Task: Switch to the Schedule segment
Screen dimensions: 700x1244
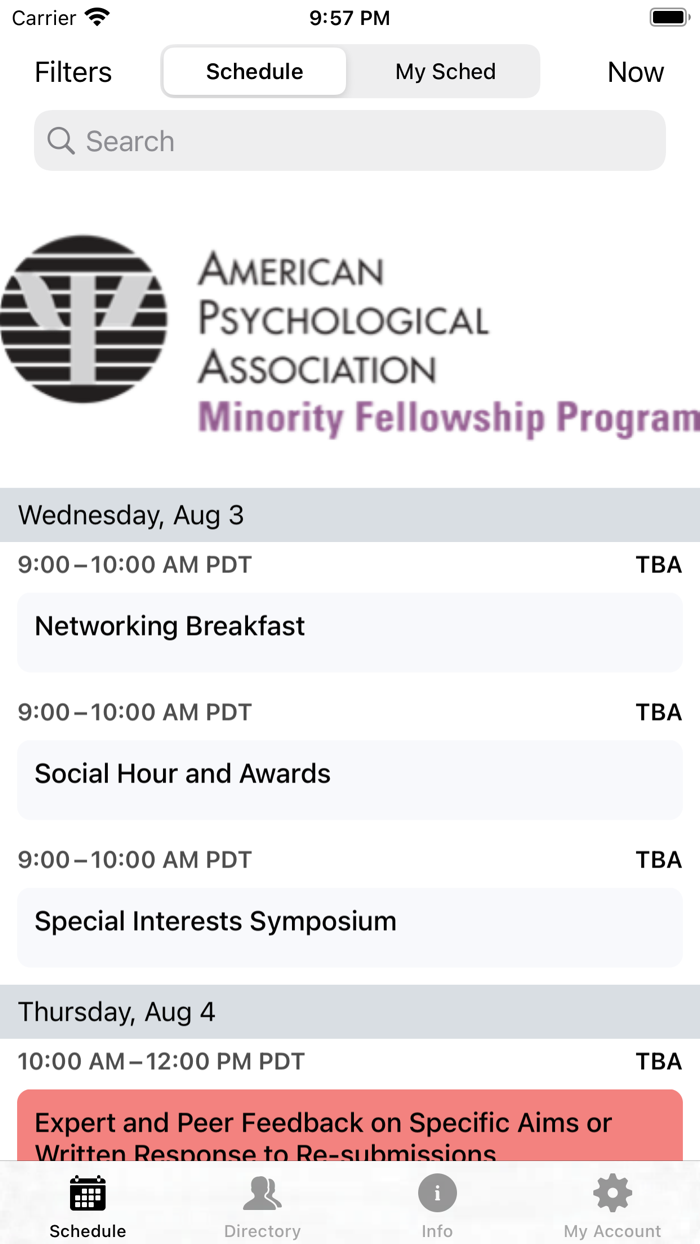Action: pos(255,72)
